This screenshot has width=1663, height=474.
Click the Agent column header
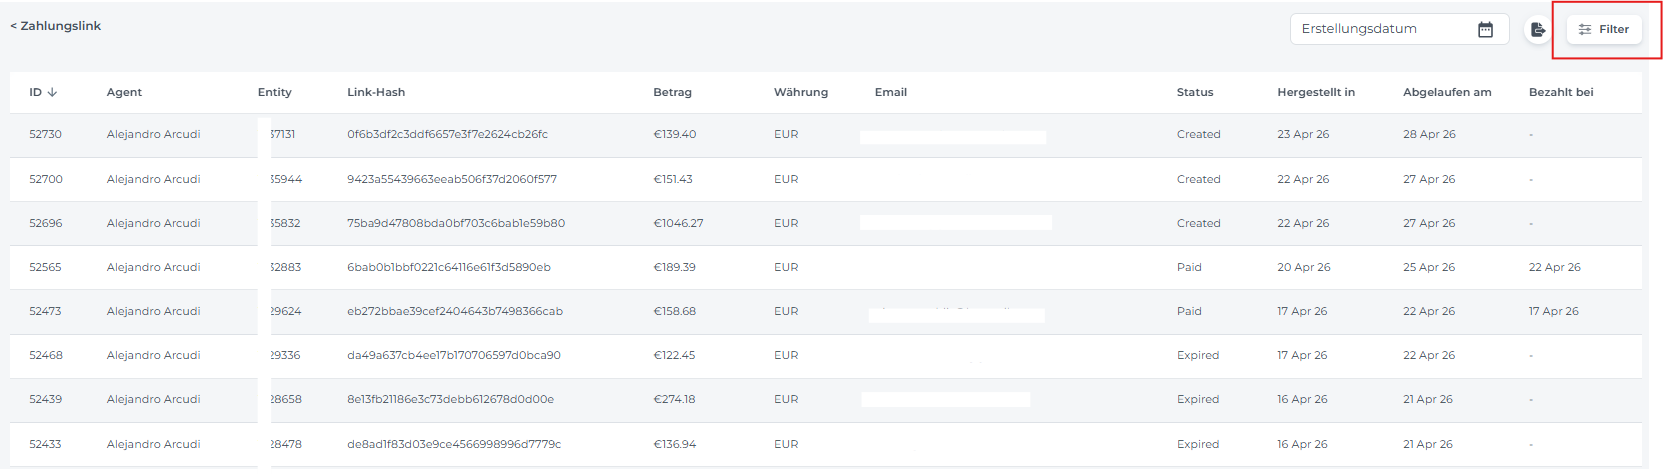coord(124,92)
